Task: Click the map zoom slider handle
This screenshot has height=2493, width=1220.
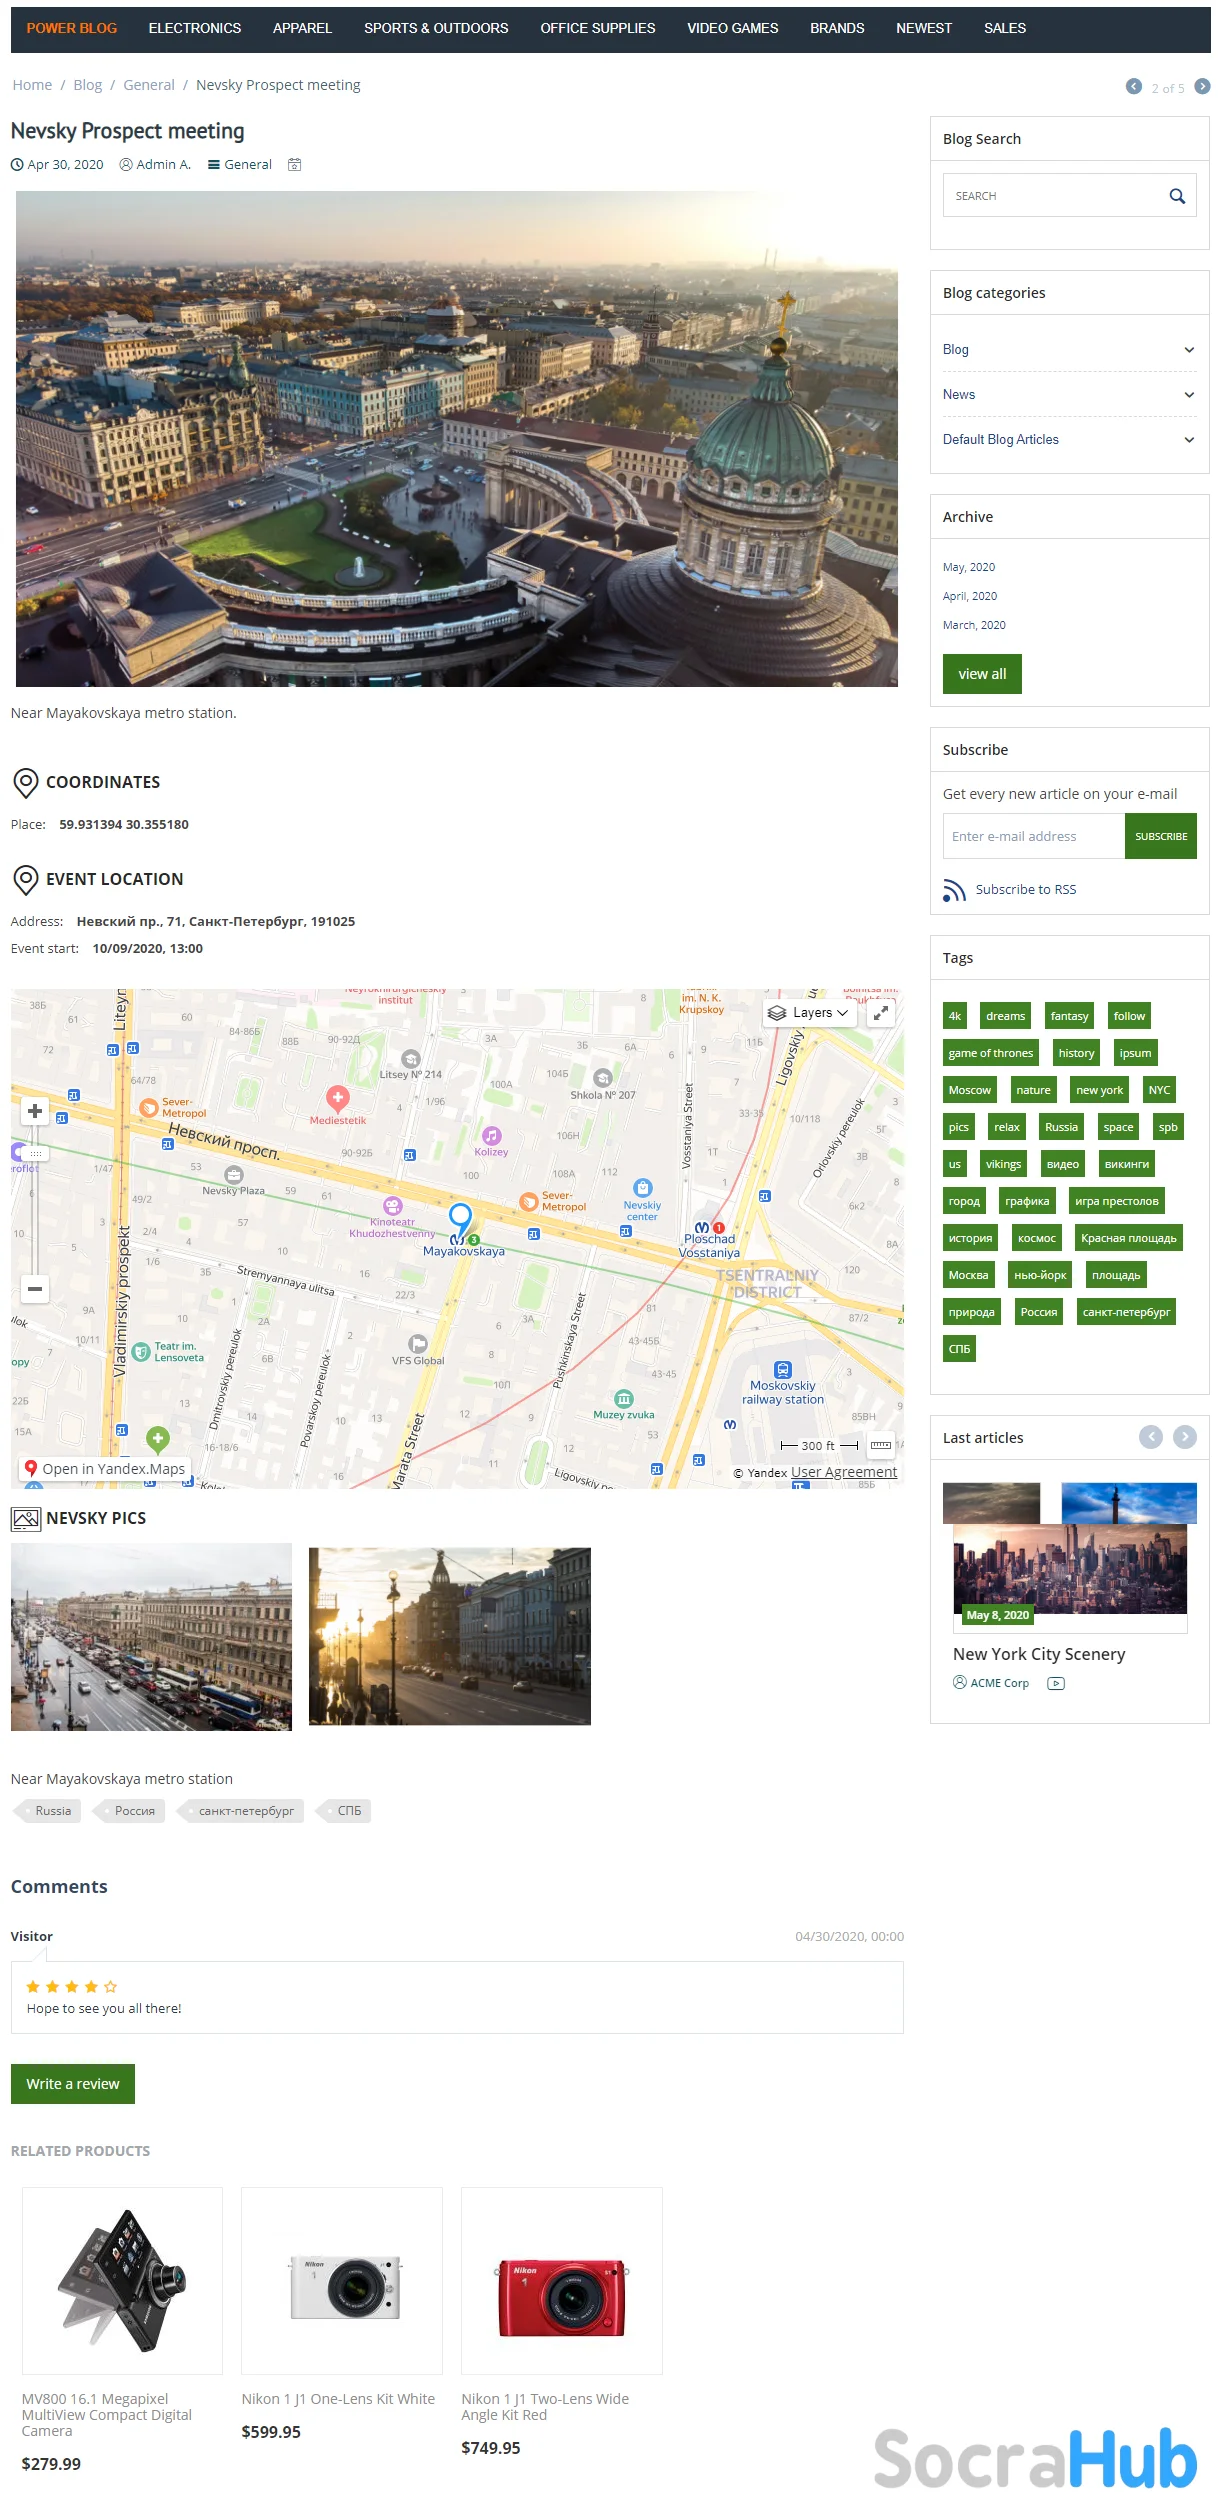Action: (36, 1153)
